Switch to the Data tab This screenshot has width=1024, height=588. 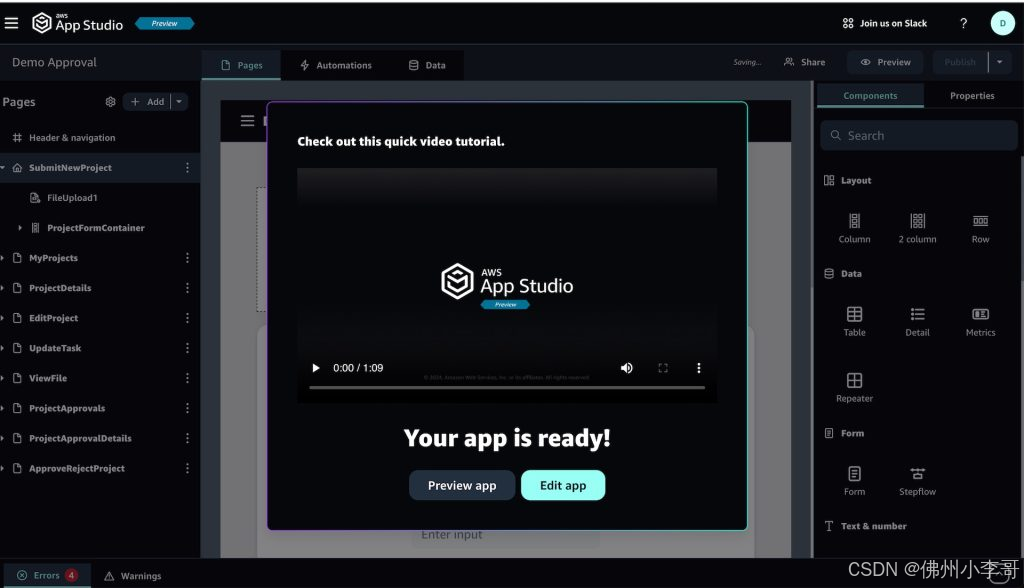pos(427,65)
